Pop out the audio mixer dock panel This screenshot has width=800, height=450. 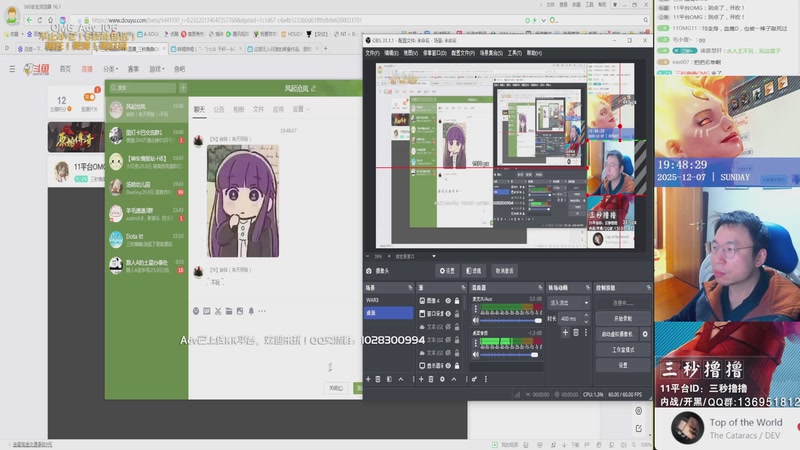click(540, 288)
